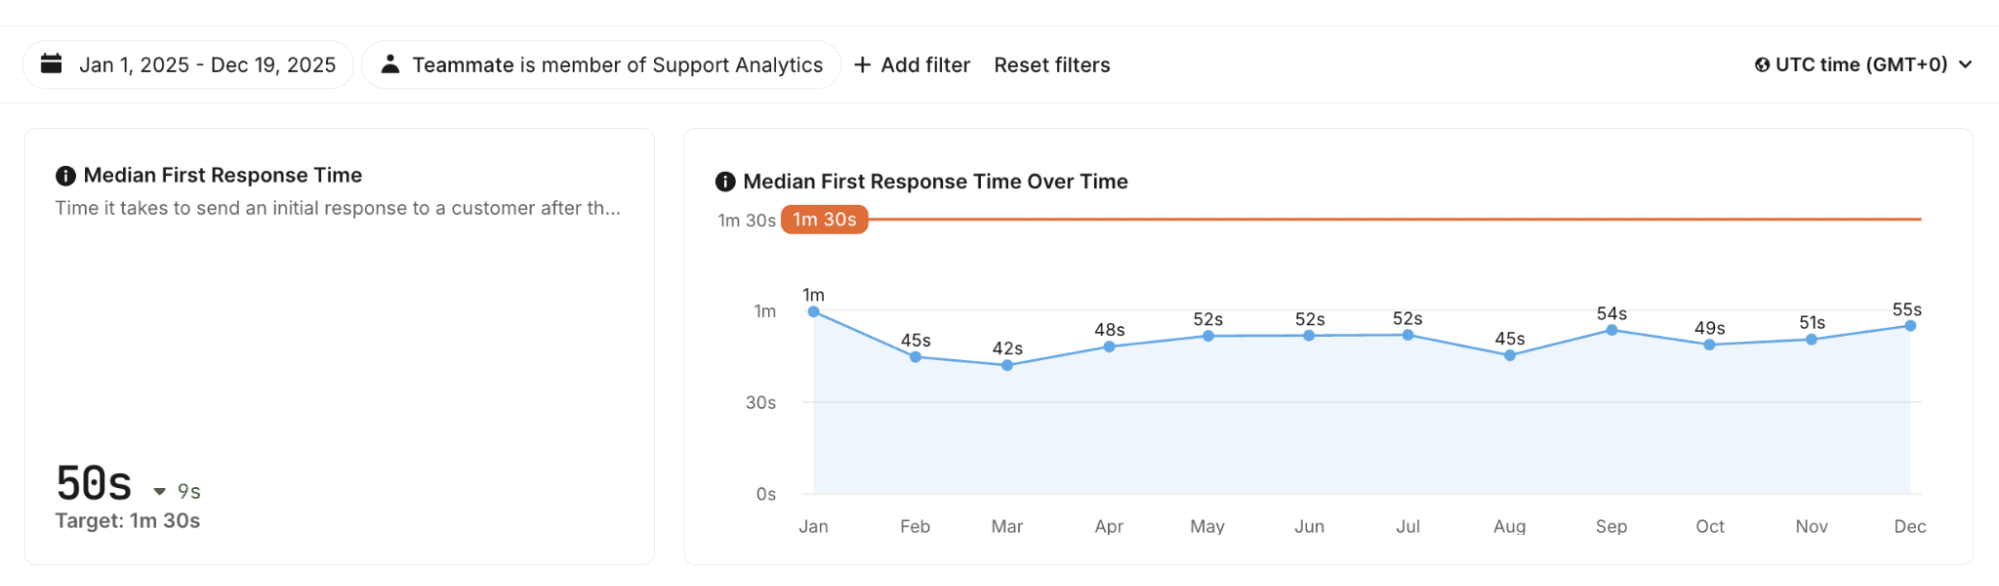Click the globe icon next to UTC time
1999x586 pixels.
tap(1762, 65)
